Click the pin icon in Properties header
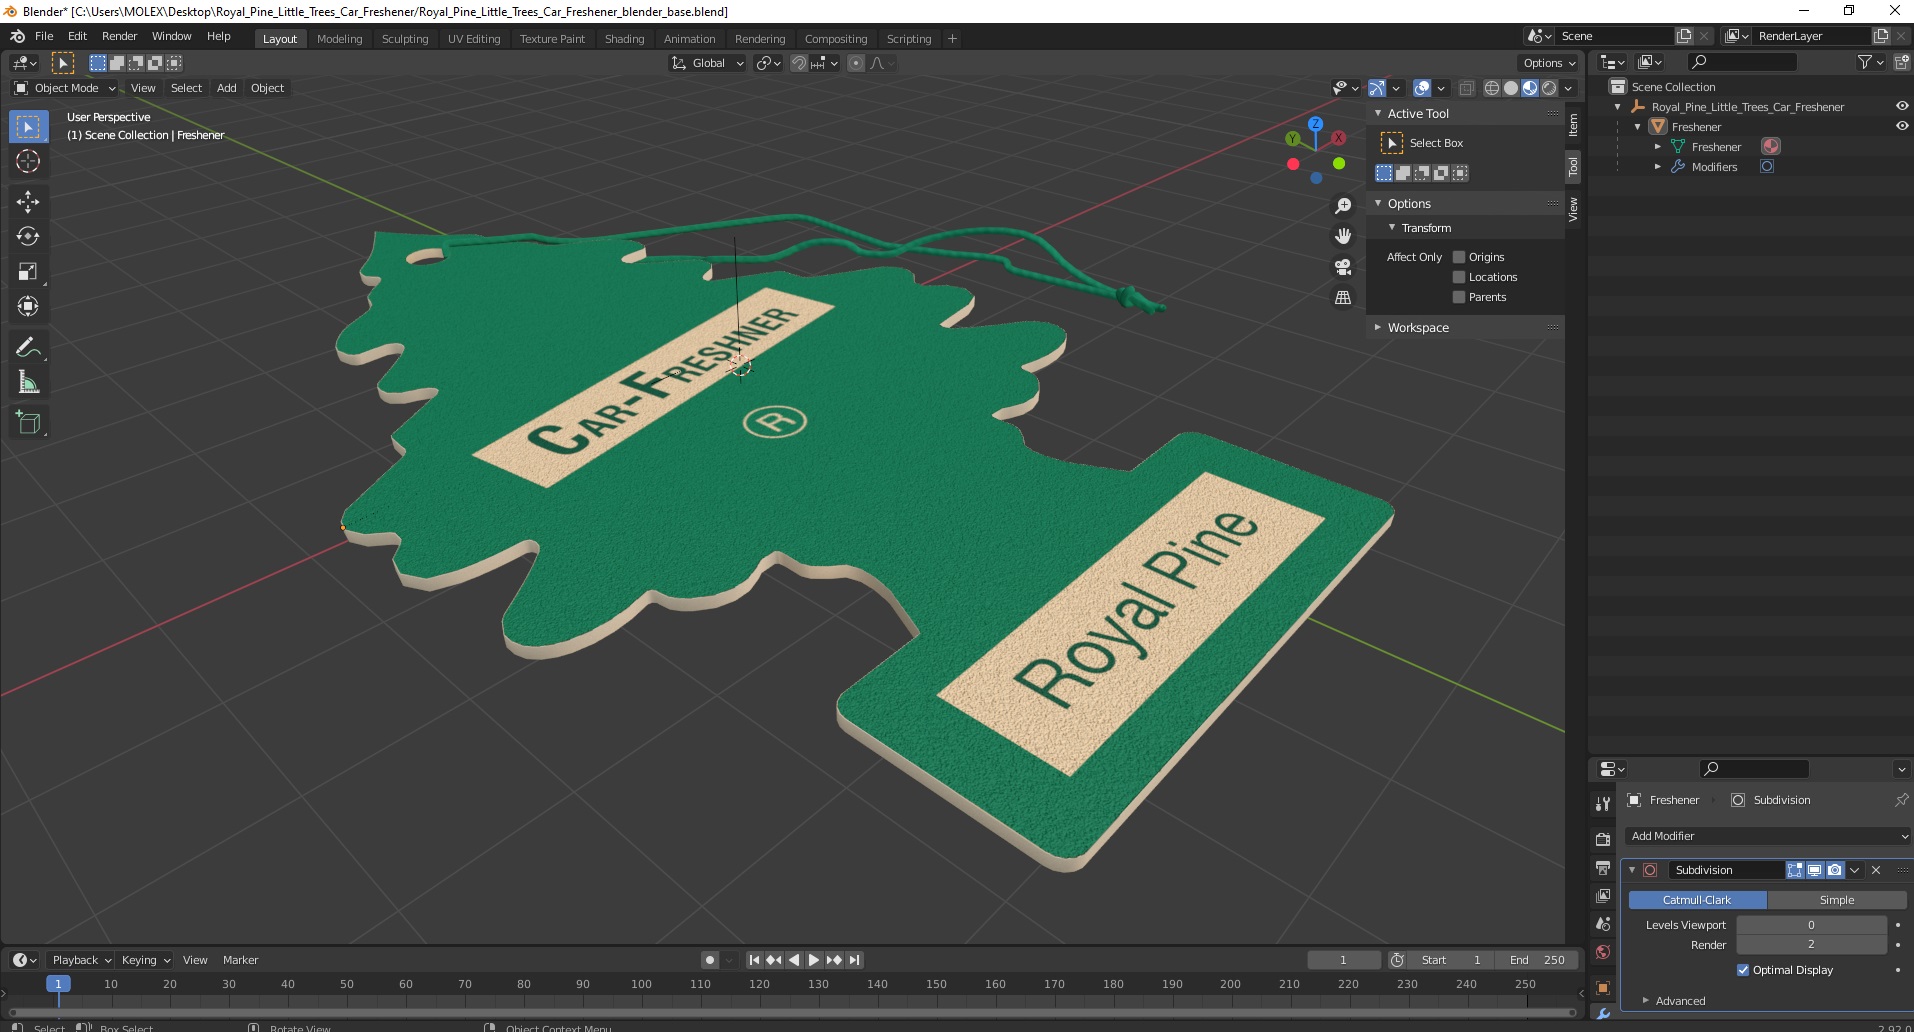This screenshot has width=1914, height=1032. pos(1901,800)
